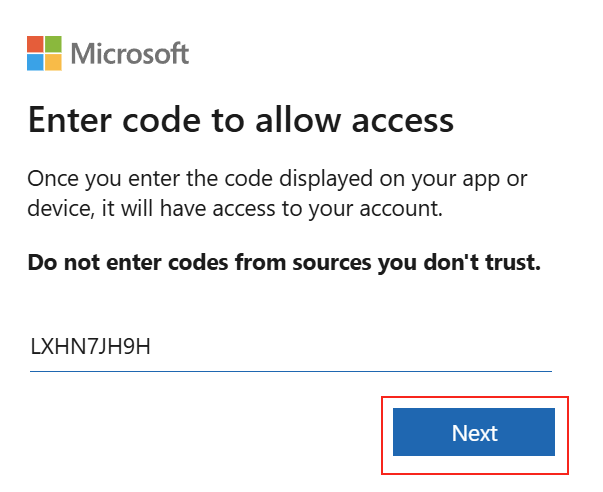Click the paragraph starting "Once you enter"
This screenshot has width=603, height=492.
[x=277, y=193]
